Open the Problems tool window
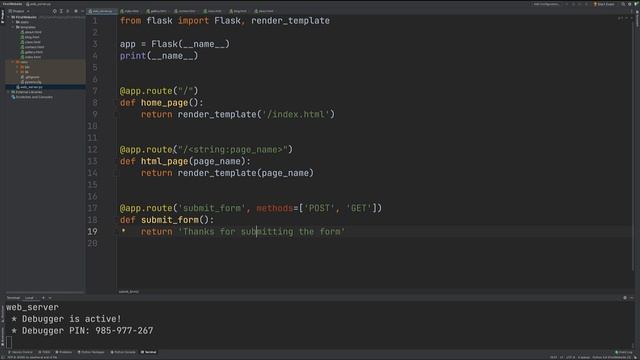640x360 pixels. [63, 352]
